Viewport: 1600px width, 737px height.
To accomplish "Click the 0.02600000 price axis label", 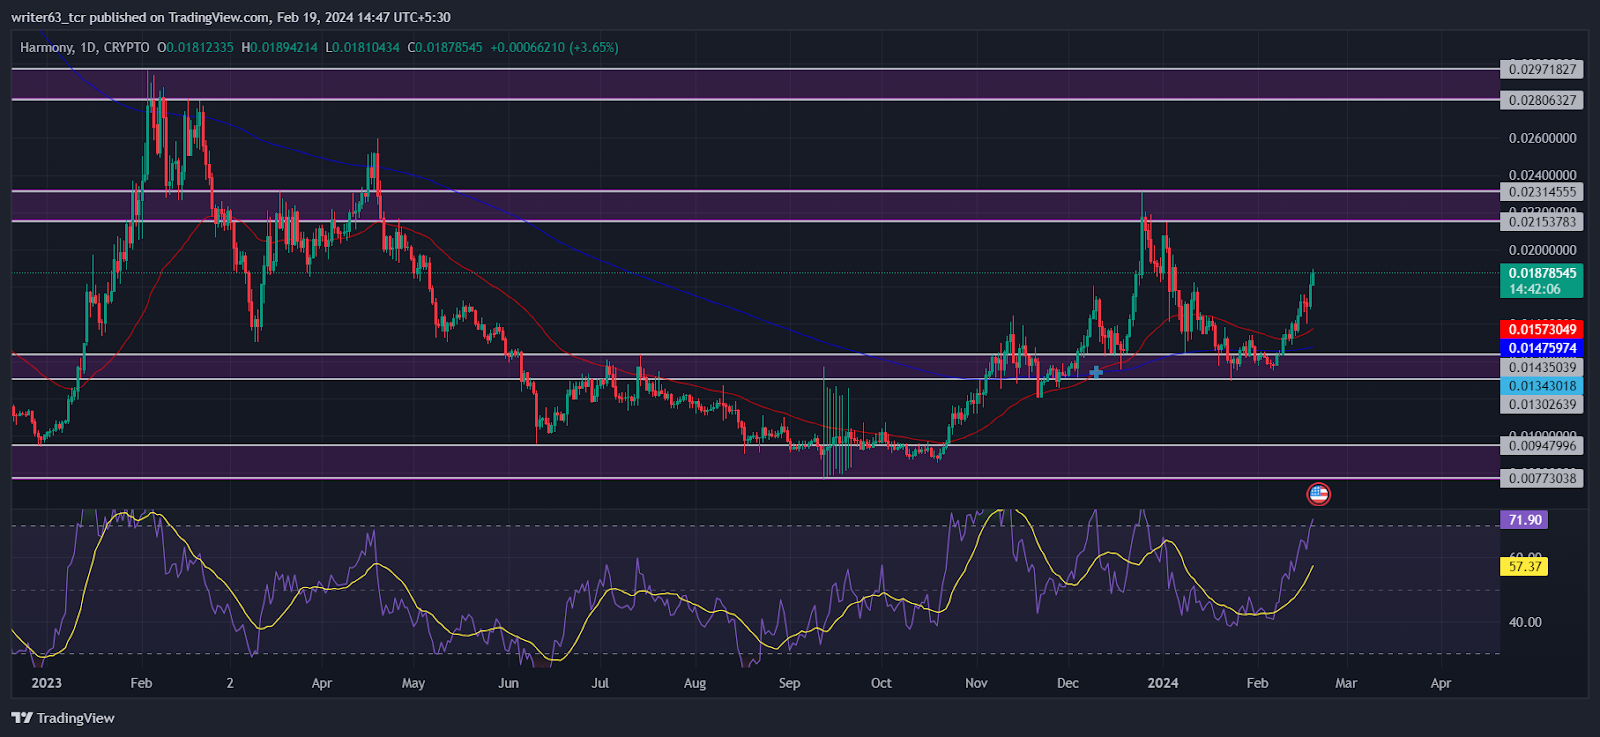I will pos(1542,138).
